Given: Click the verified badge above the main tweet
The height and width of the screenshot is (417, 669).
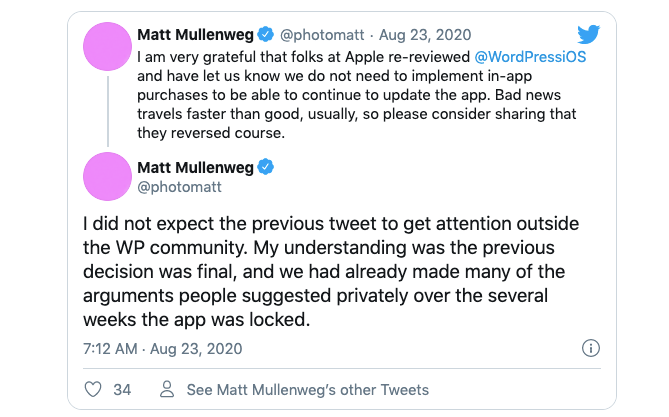Looking at the screenshot, I should [268, 167].
